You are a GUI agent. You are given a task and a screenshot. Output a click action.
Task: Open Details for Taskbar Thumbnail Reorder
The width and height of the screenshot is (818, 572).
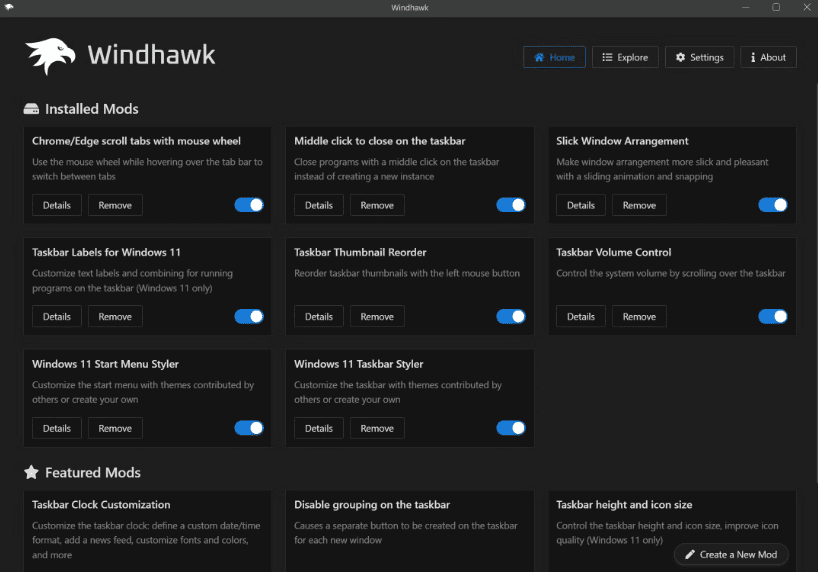click(x=319, y=316)
